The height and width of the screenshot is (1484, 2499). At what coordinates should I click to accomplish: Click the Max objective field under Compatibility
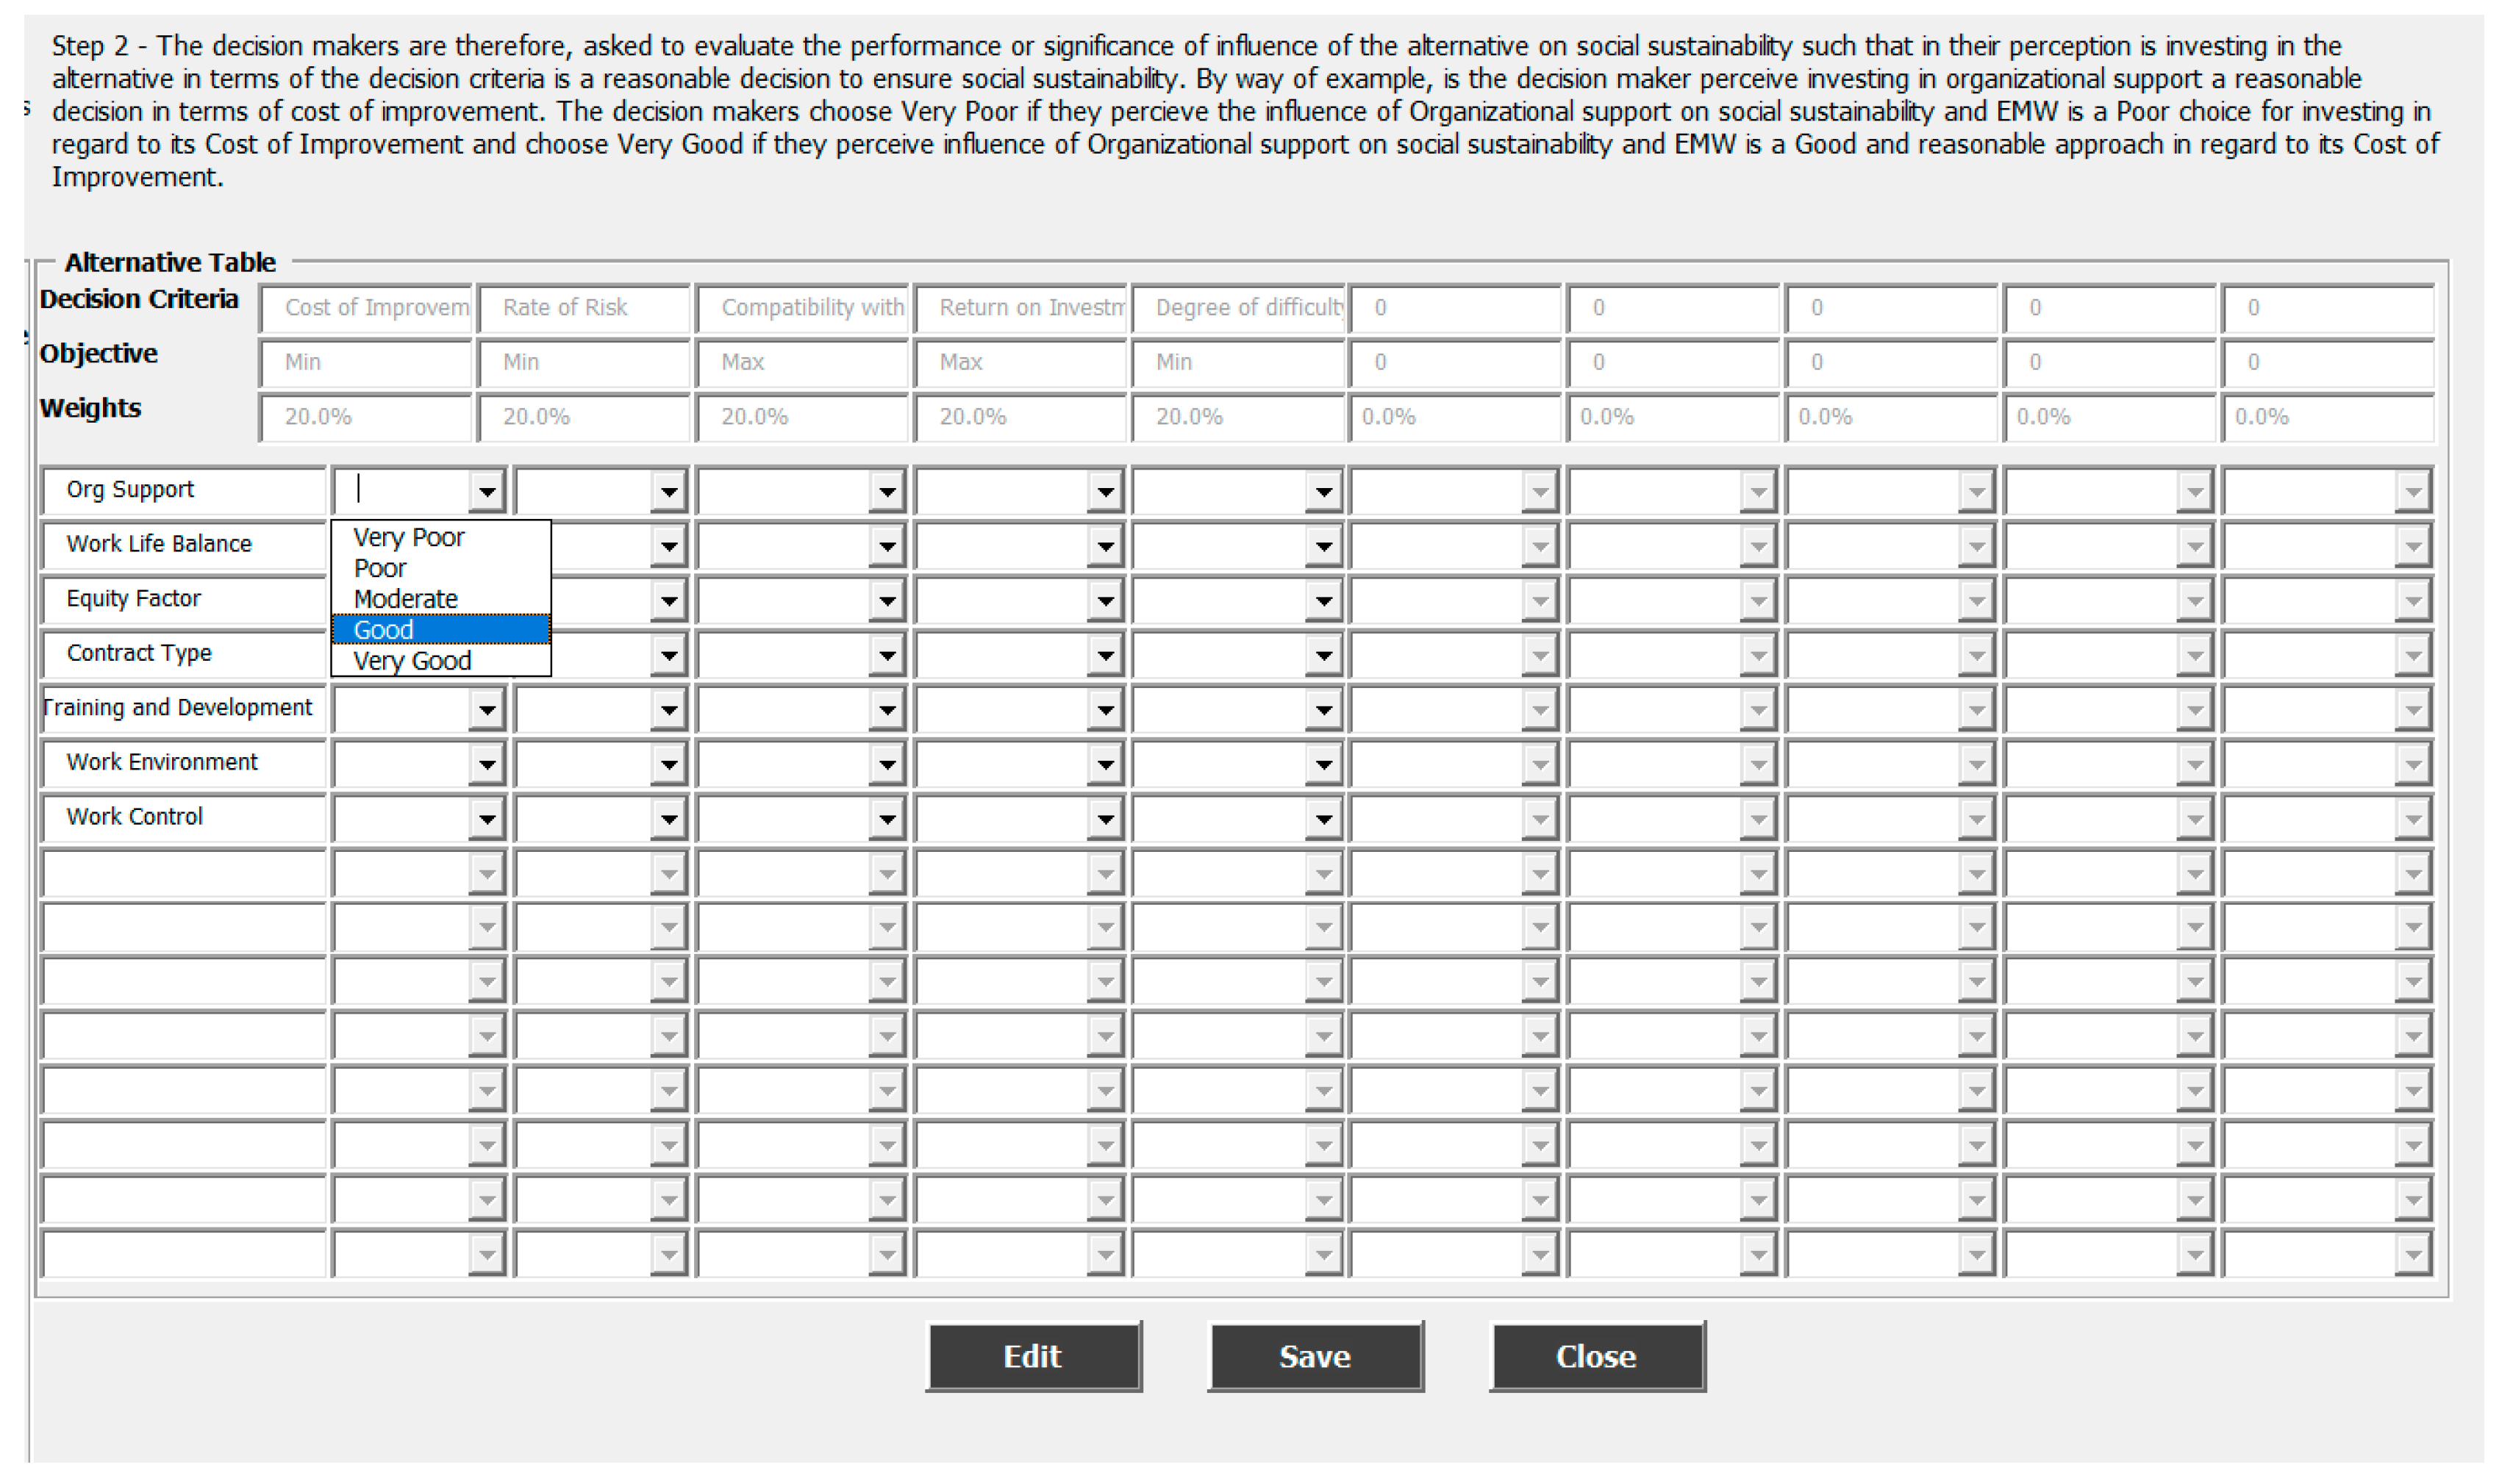click(802, 362)
